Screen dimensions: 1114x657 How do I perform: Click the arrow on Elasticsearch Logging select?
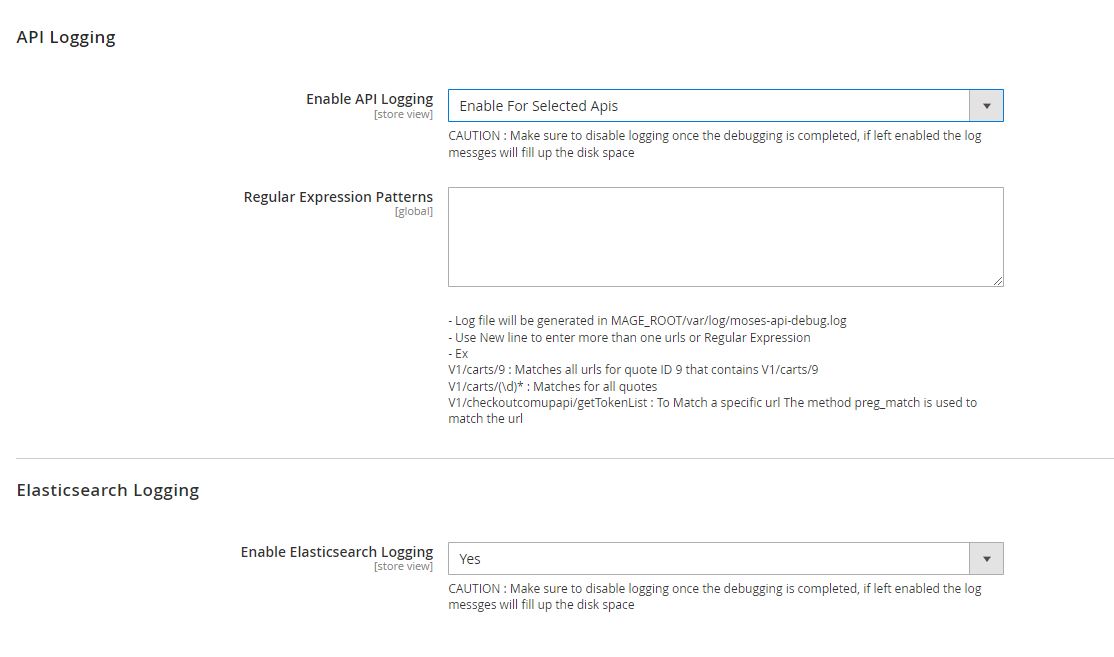click(x=986, y=559)
